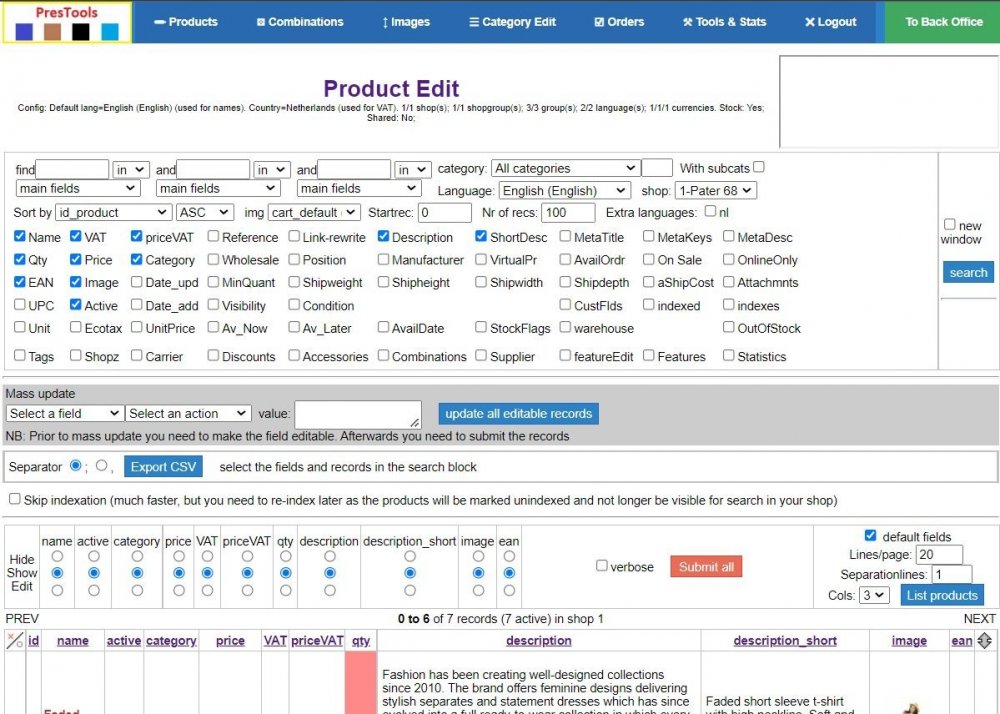Select Edit radio for qty column

coord(285,591)
